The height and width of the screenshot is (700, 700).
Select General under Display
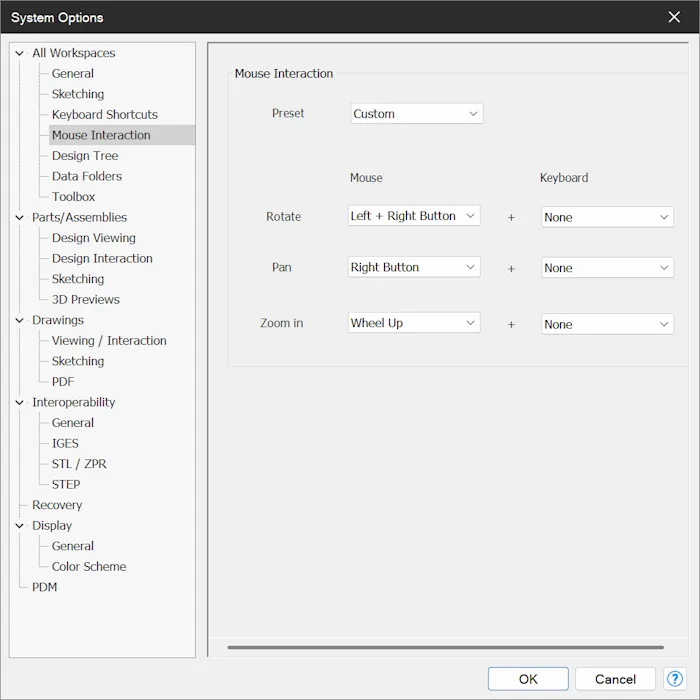coord(73,546)
